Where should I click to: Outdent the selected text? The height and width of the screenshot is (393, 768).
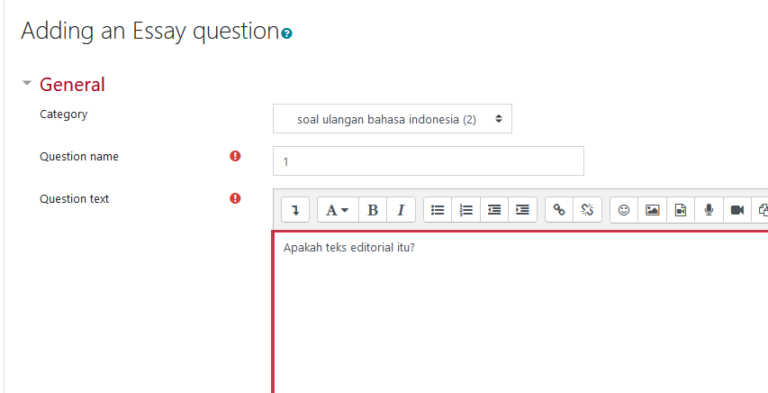(494, 210)
